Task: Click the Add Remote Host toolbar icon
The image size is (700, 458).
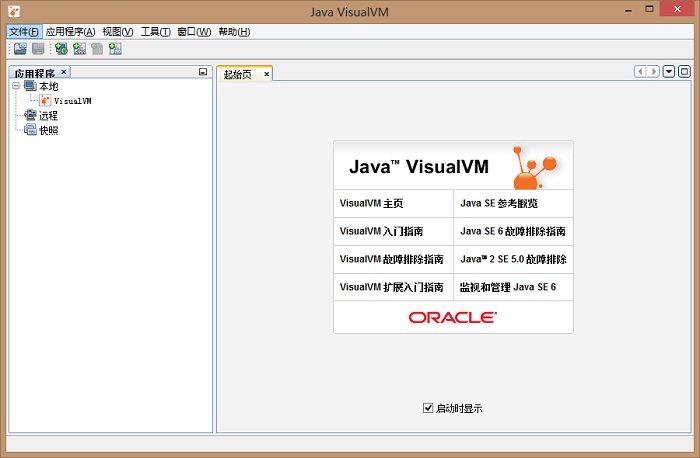Action: [61, 49]
